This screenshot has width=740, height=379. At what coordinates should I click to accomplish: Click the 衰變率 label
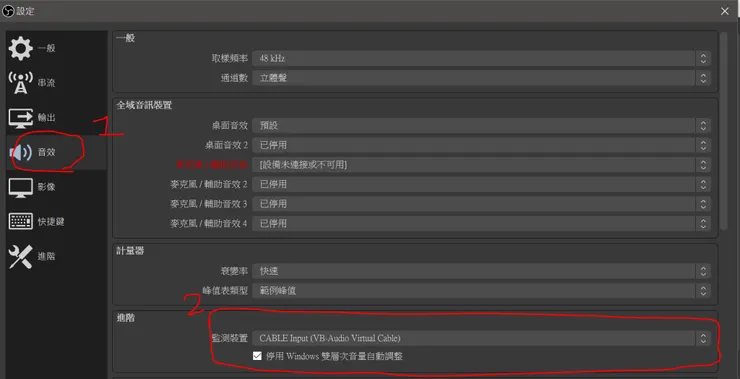(x=234, y=271)
